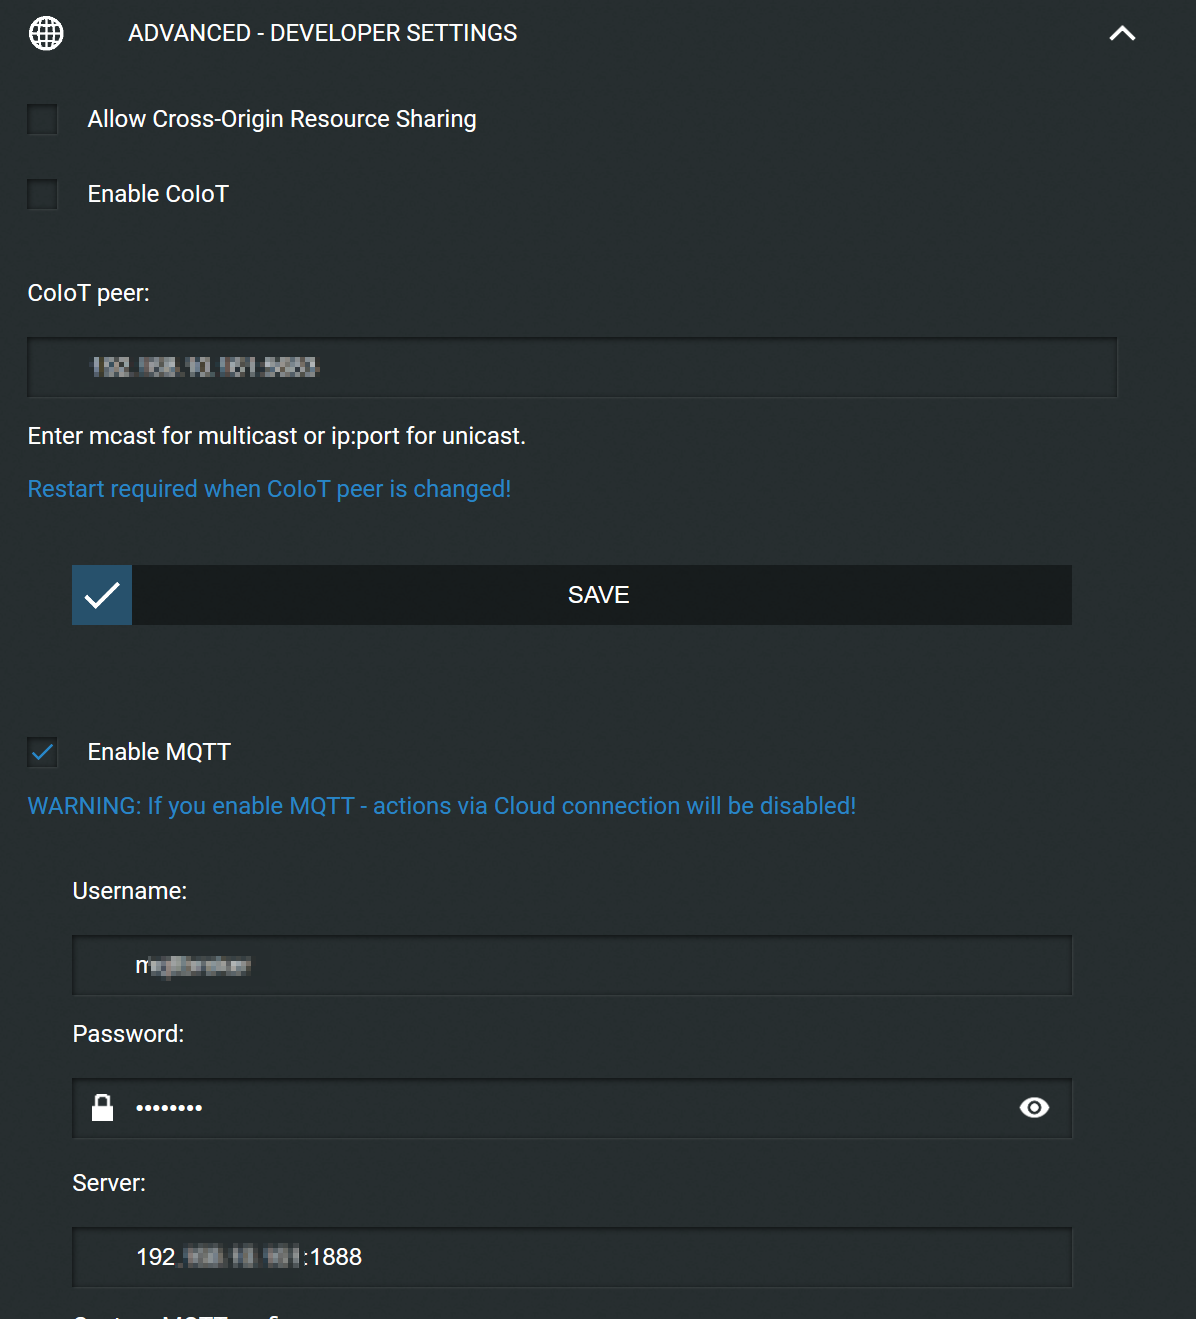Click the Enable CoIoT label text
The image size is (1196, 1319).
[158, 194]
